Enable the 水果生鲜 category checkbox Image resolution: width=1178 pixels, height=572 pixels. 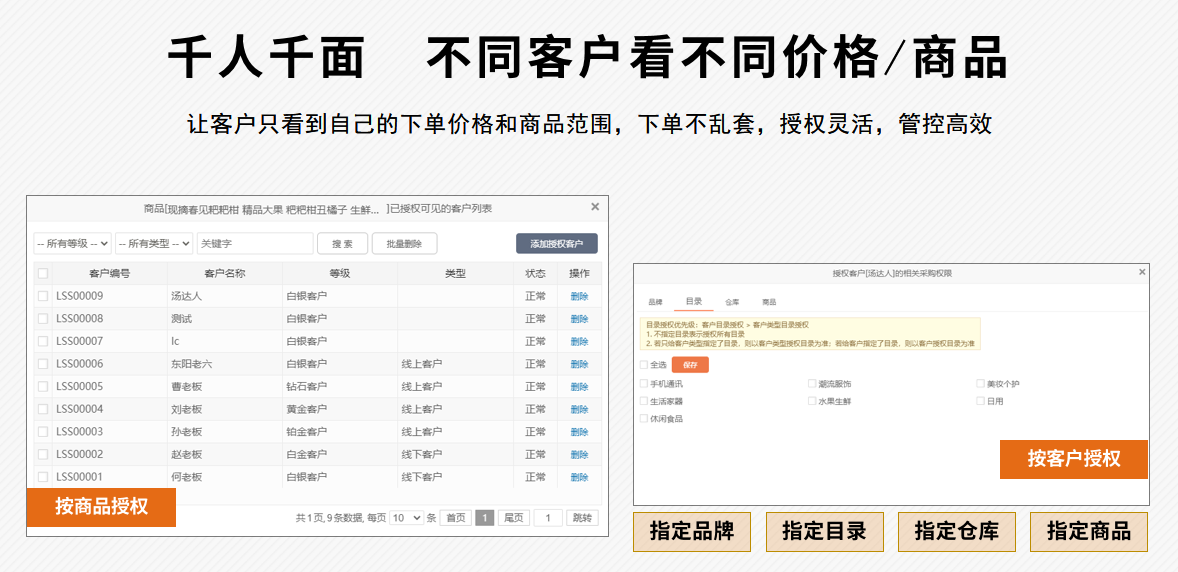(812, 401)
